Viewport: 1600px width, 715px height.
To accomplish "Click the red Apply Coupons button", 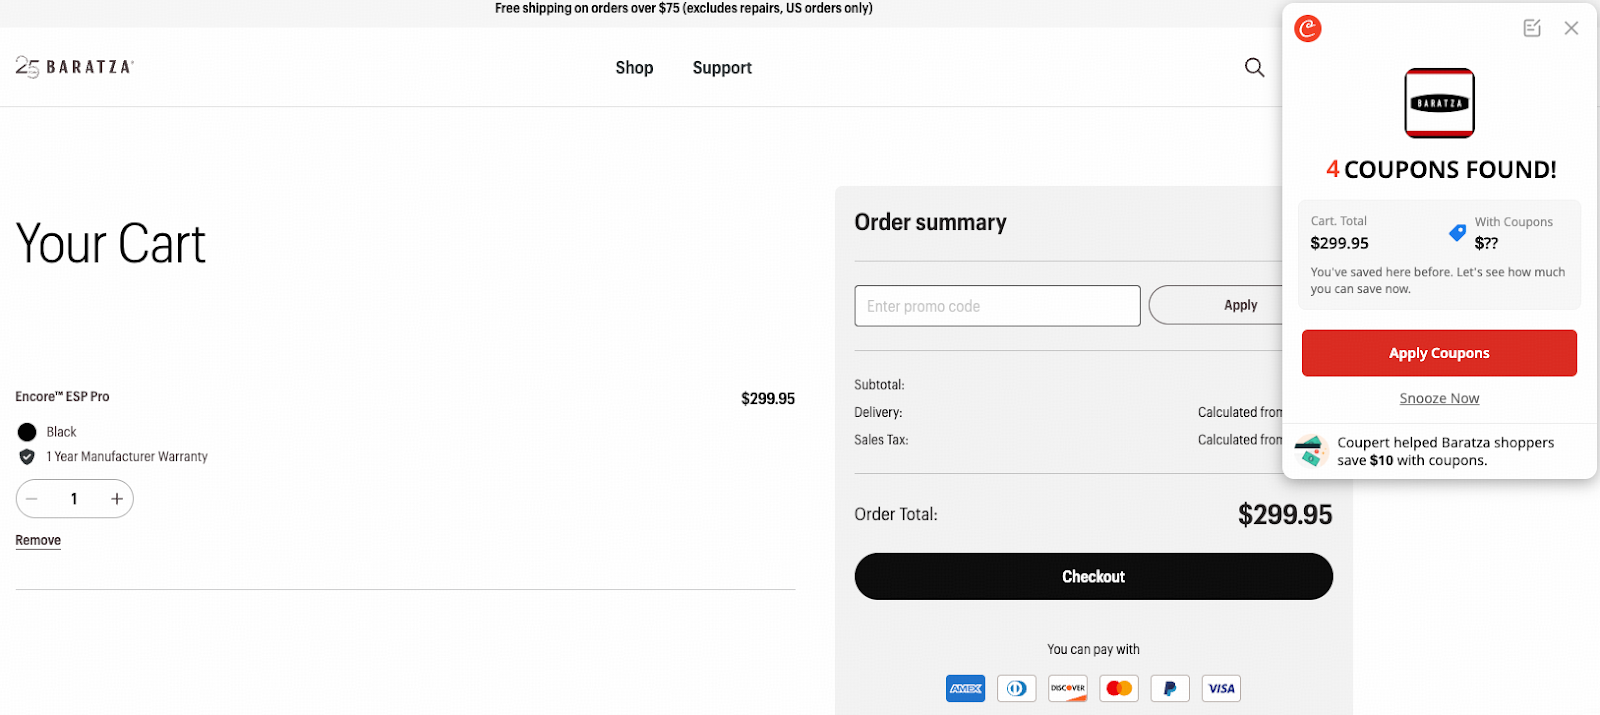I will [x=1439, y=353].
